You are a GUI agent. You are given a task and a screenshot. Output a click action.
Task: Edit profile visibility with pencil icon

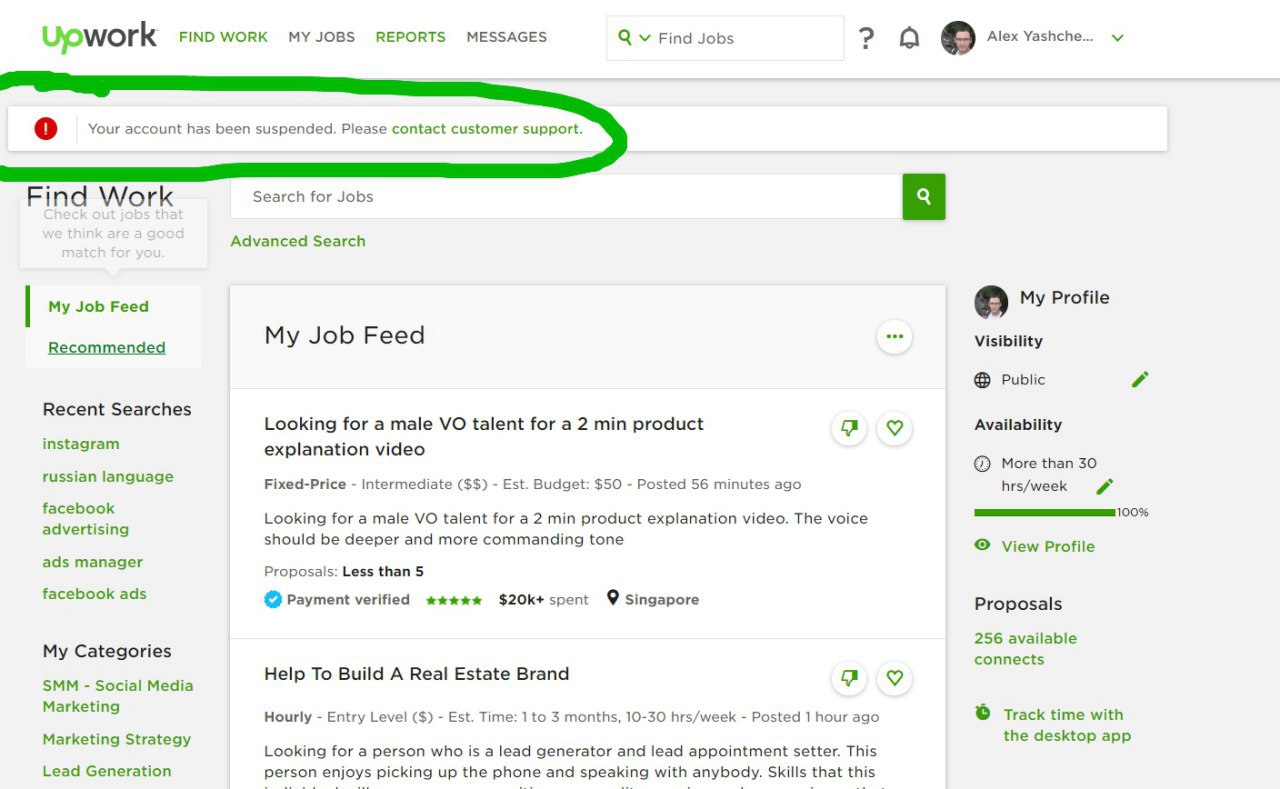tap(1140, 379)
